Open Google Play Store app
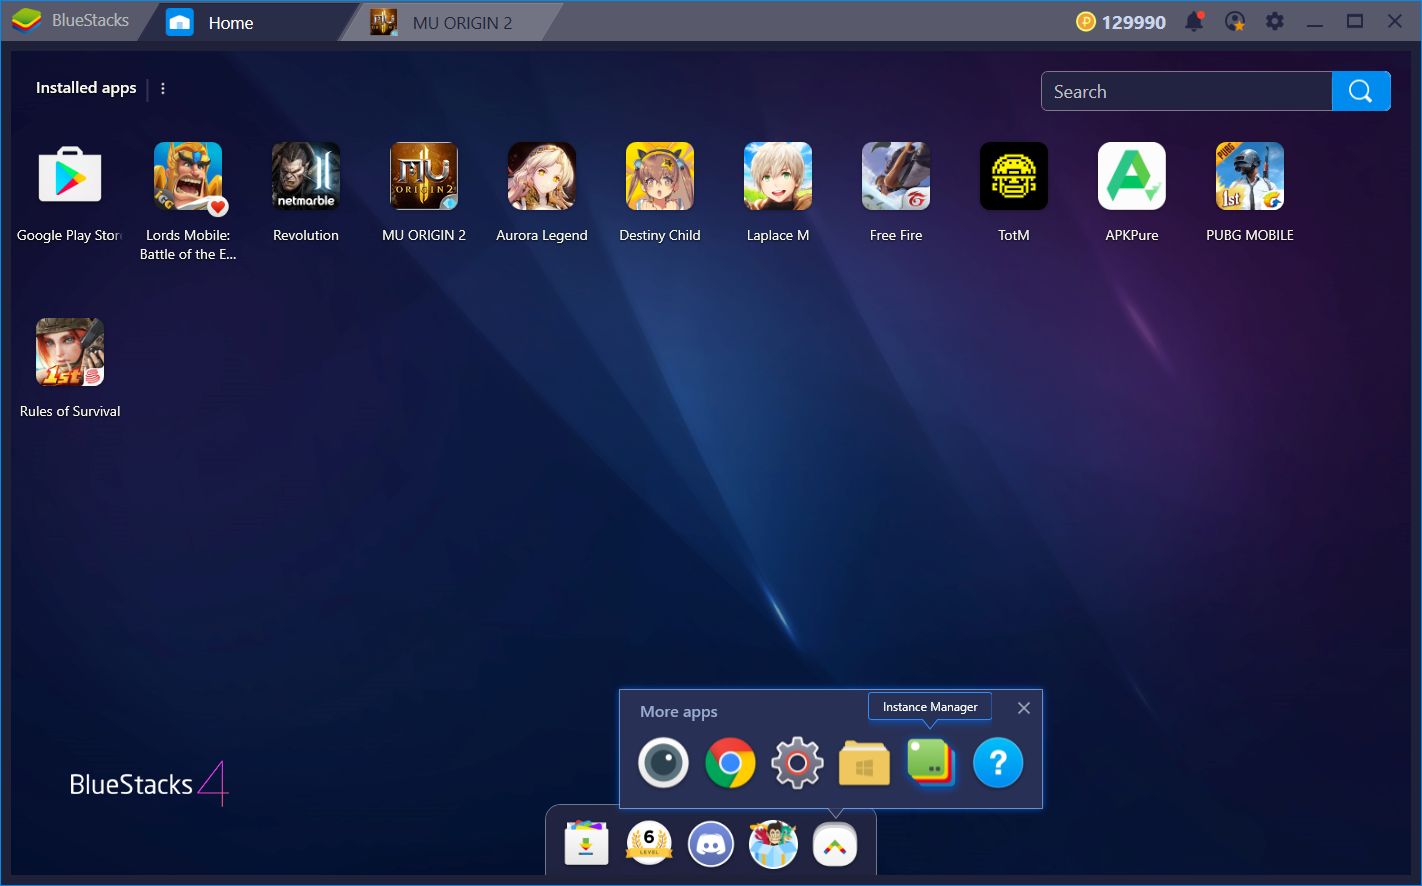Viewport: 1422px width, 886px height. click(70, 176)
